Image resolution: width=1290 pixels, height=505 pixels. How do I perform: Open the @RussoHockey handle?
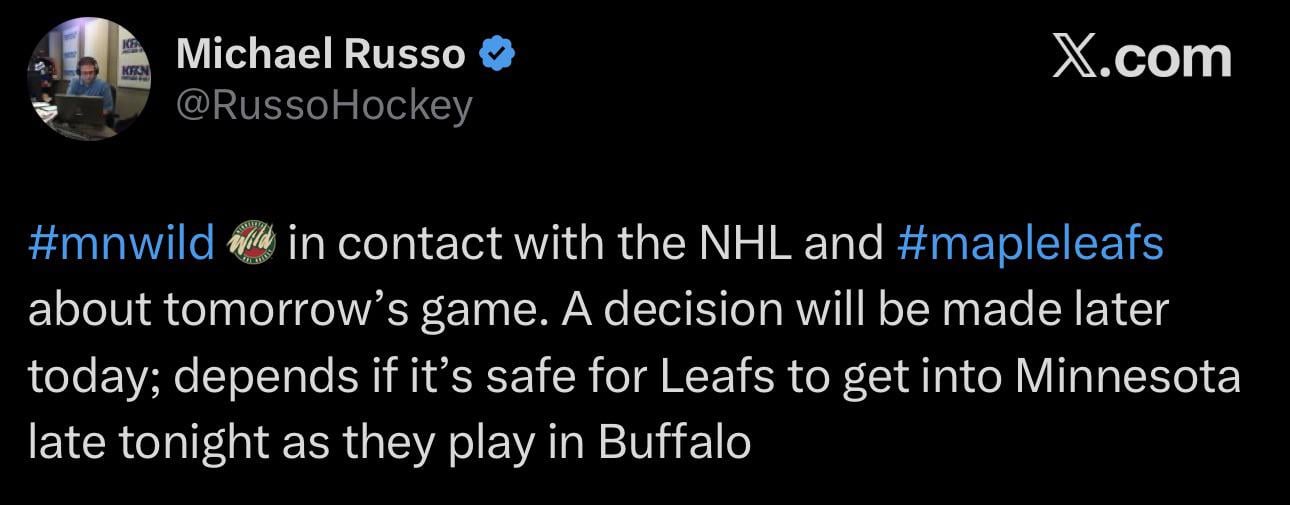point(323,104)
